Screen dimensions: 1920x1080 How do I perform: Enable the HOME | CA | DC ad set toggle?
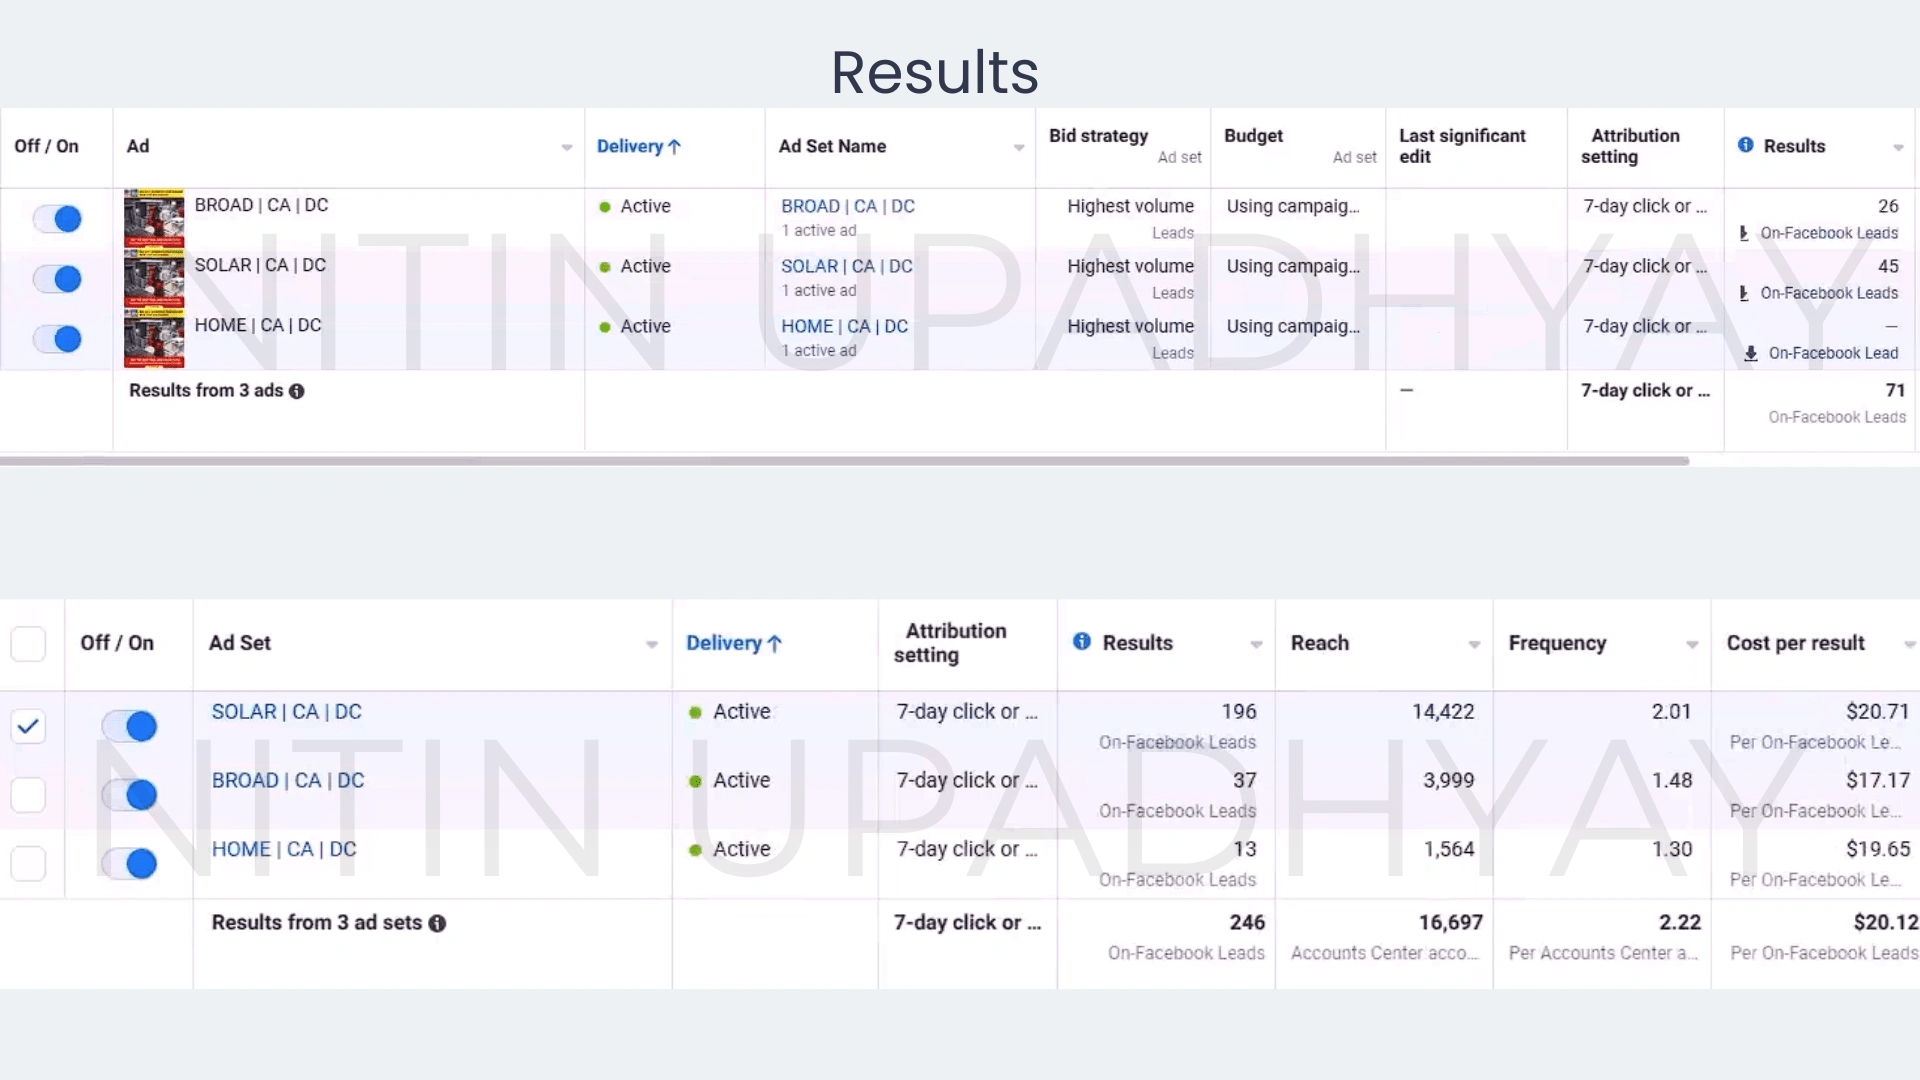128,862
